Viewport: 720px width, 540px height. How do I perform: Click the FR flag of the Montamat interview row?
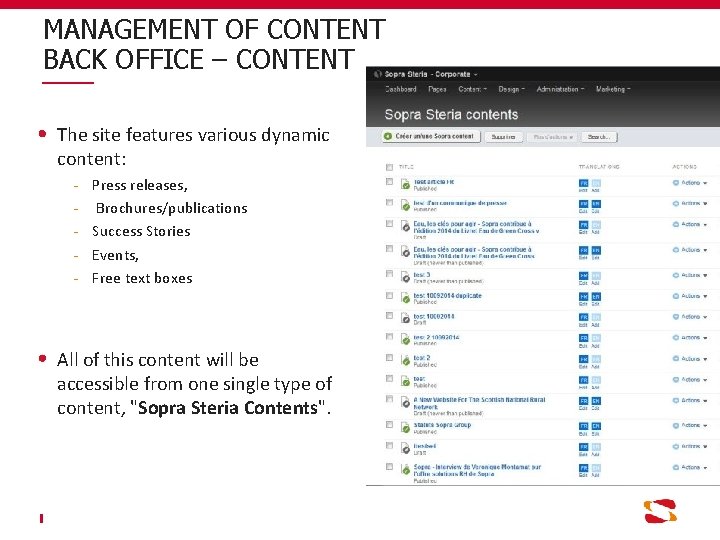(x=583, y=468)
